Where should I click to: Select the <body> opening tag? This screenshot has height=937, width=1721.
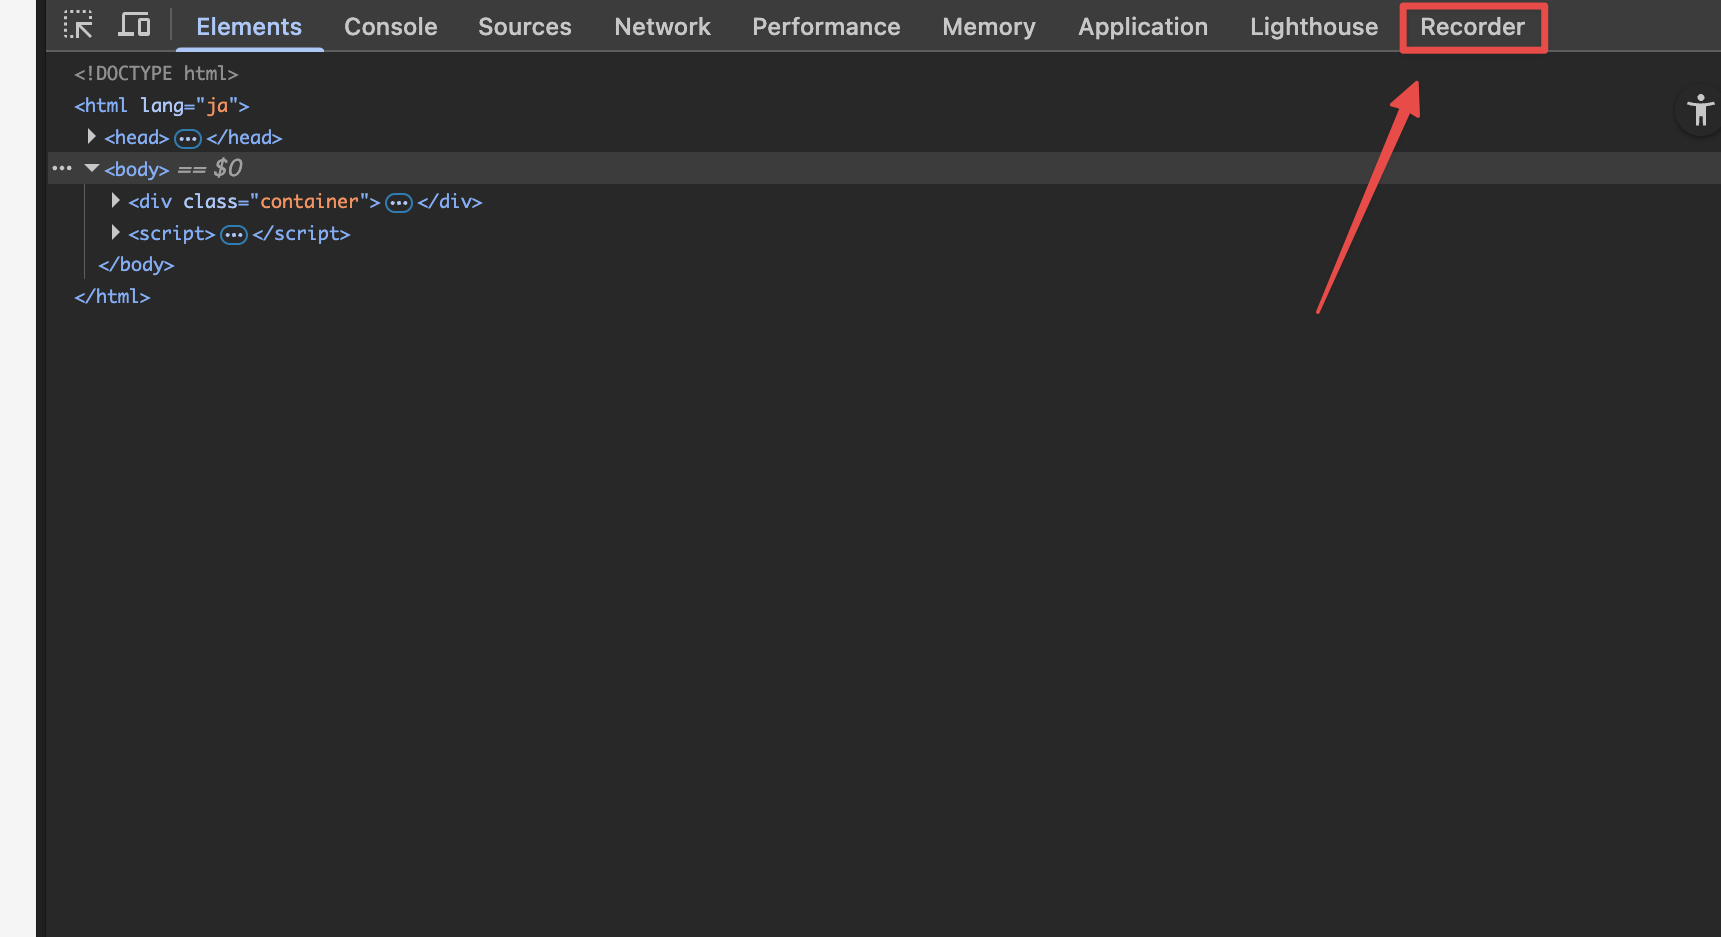pos(137,169)
